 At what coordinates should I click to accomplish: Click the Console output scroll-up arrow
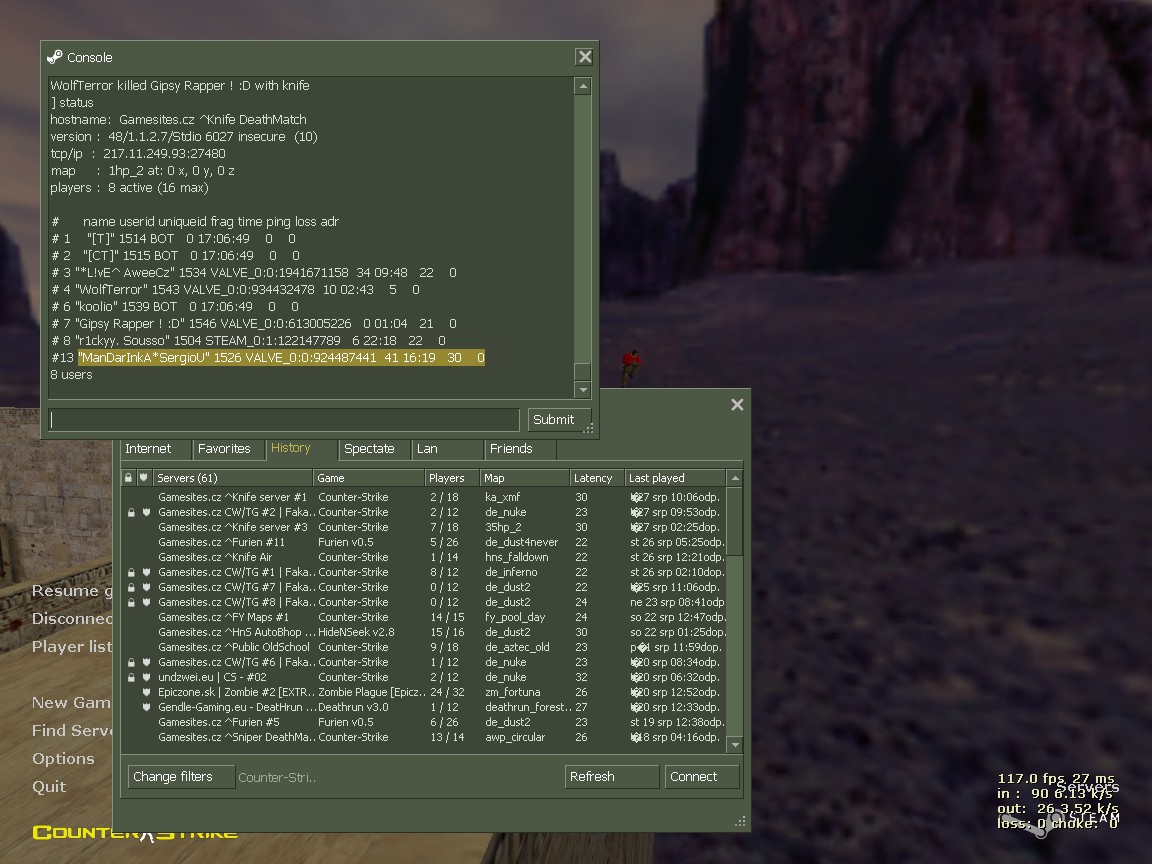click(583, 87)
